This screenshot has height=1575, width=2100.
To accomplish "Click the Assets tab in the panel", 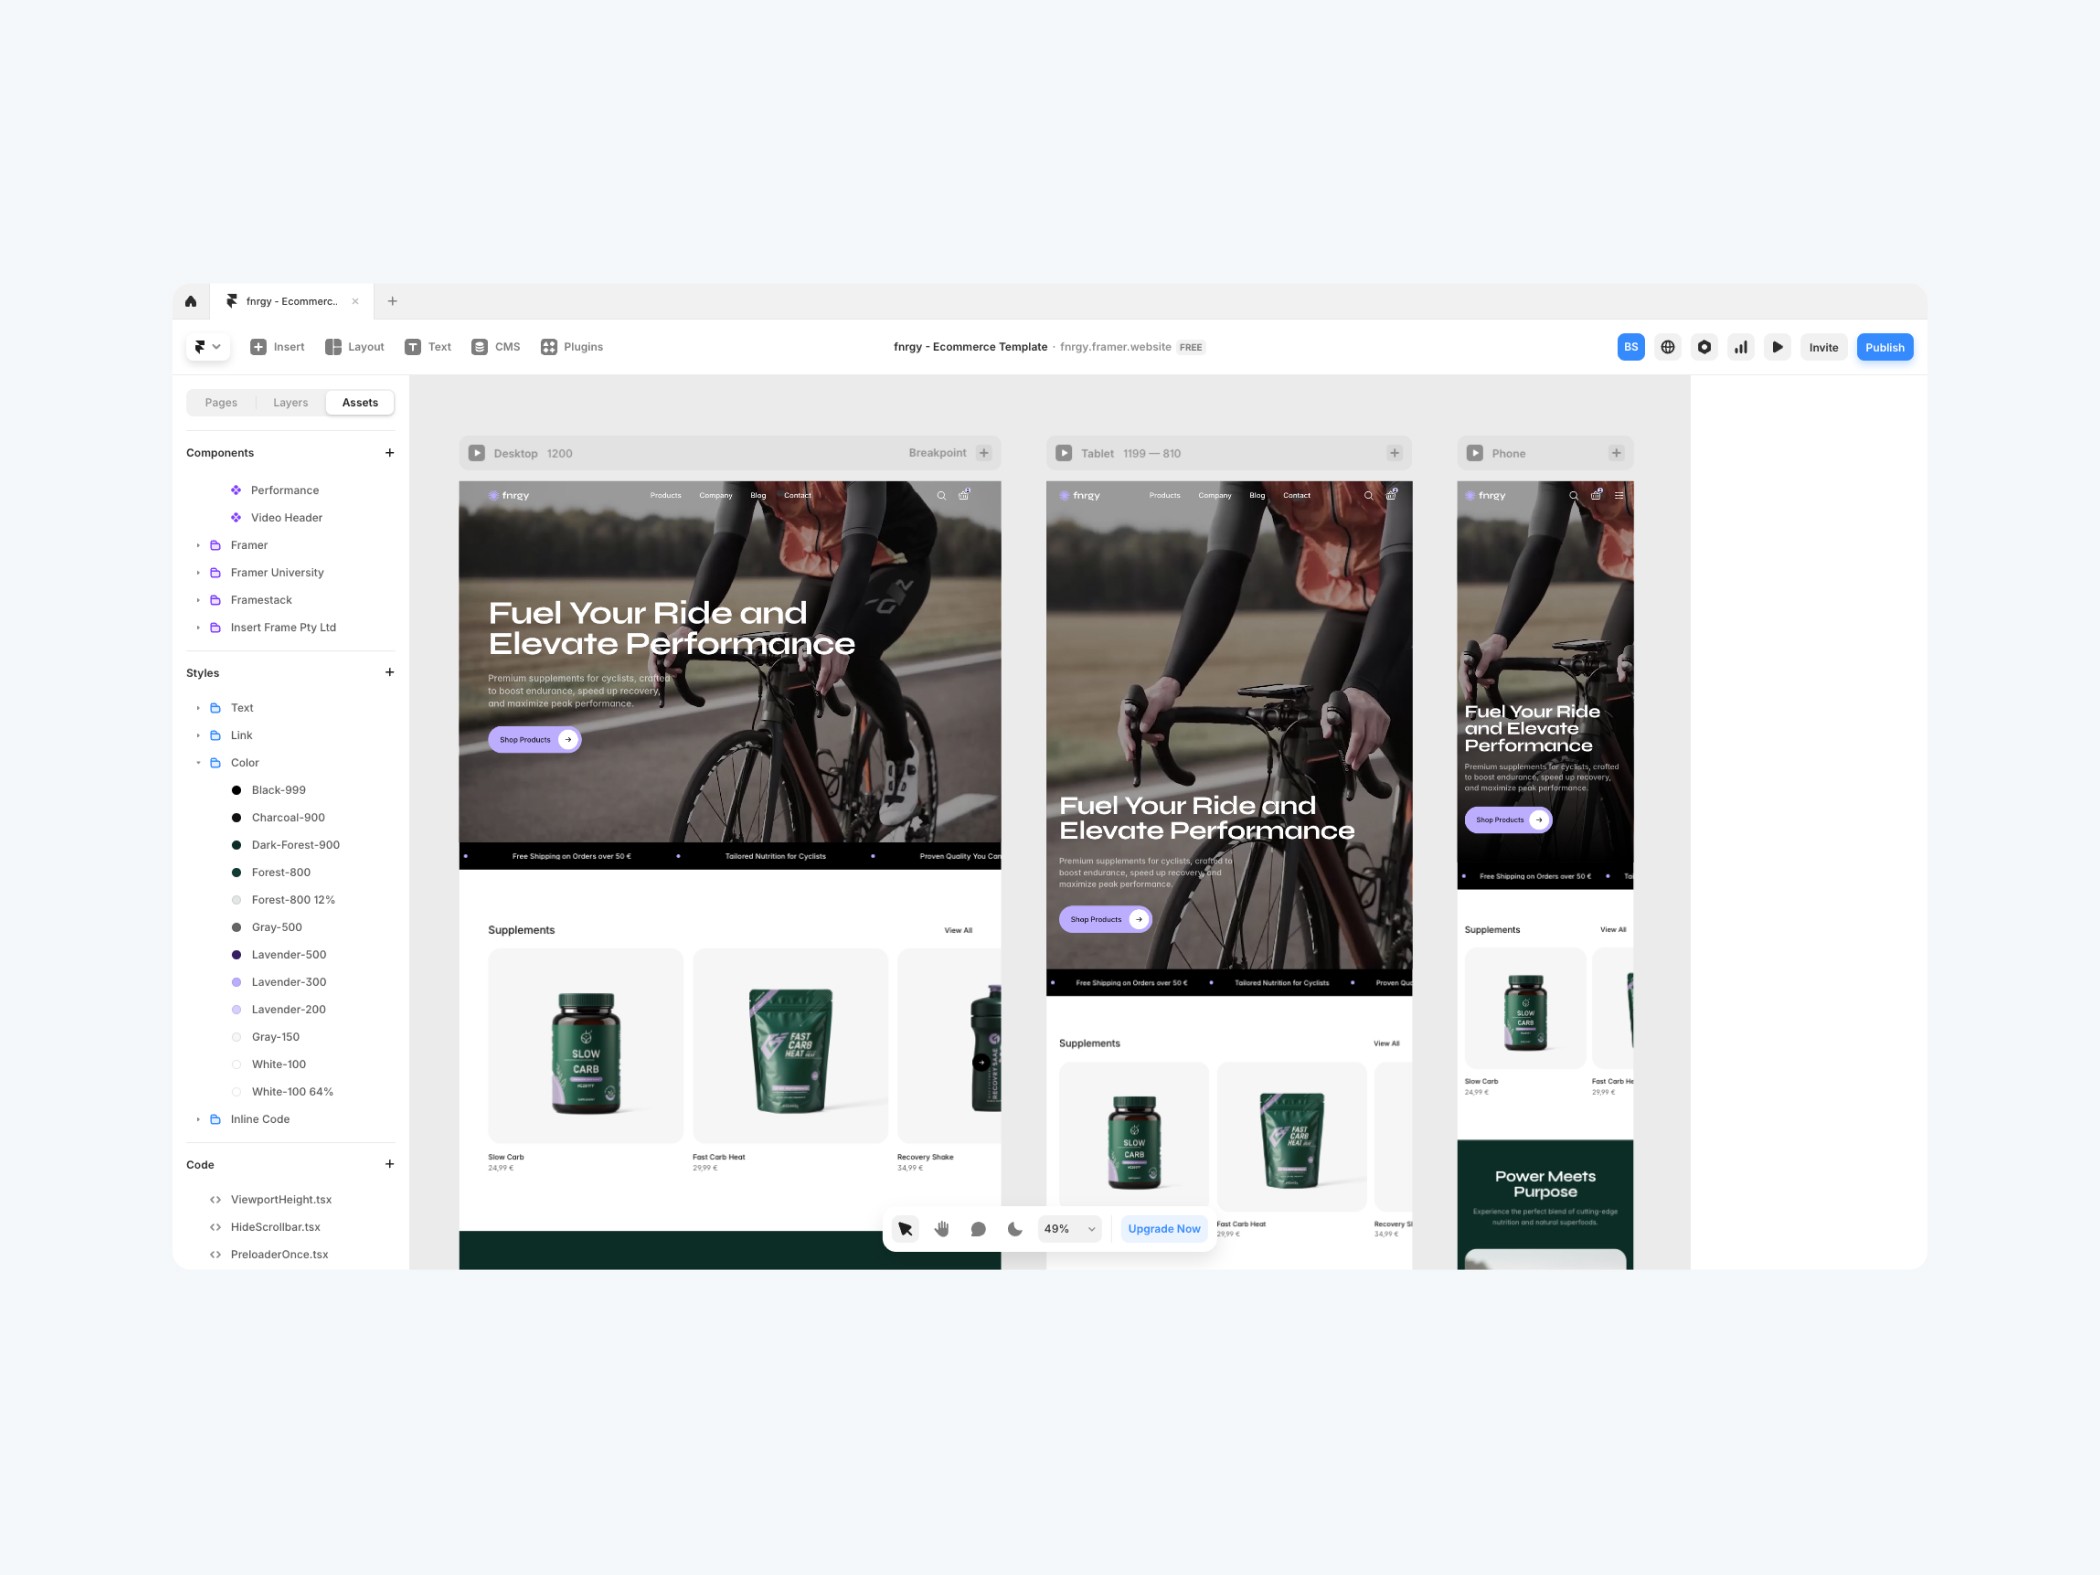I will click(x=359, y=402).
